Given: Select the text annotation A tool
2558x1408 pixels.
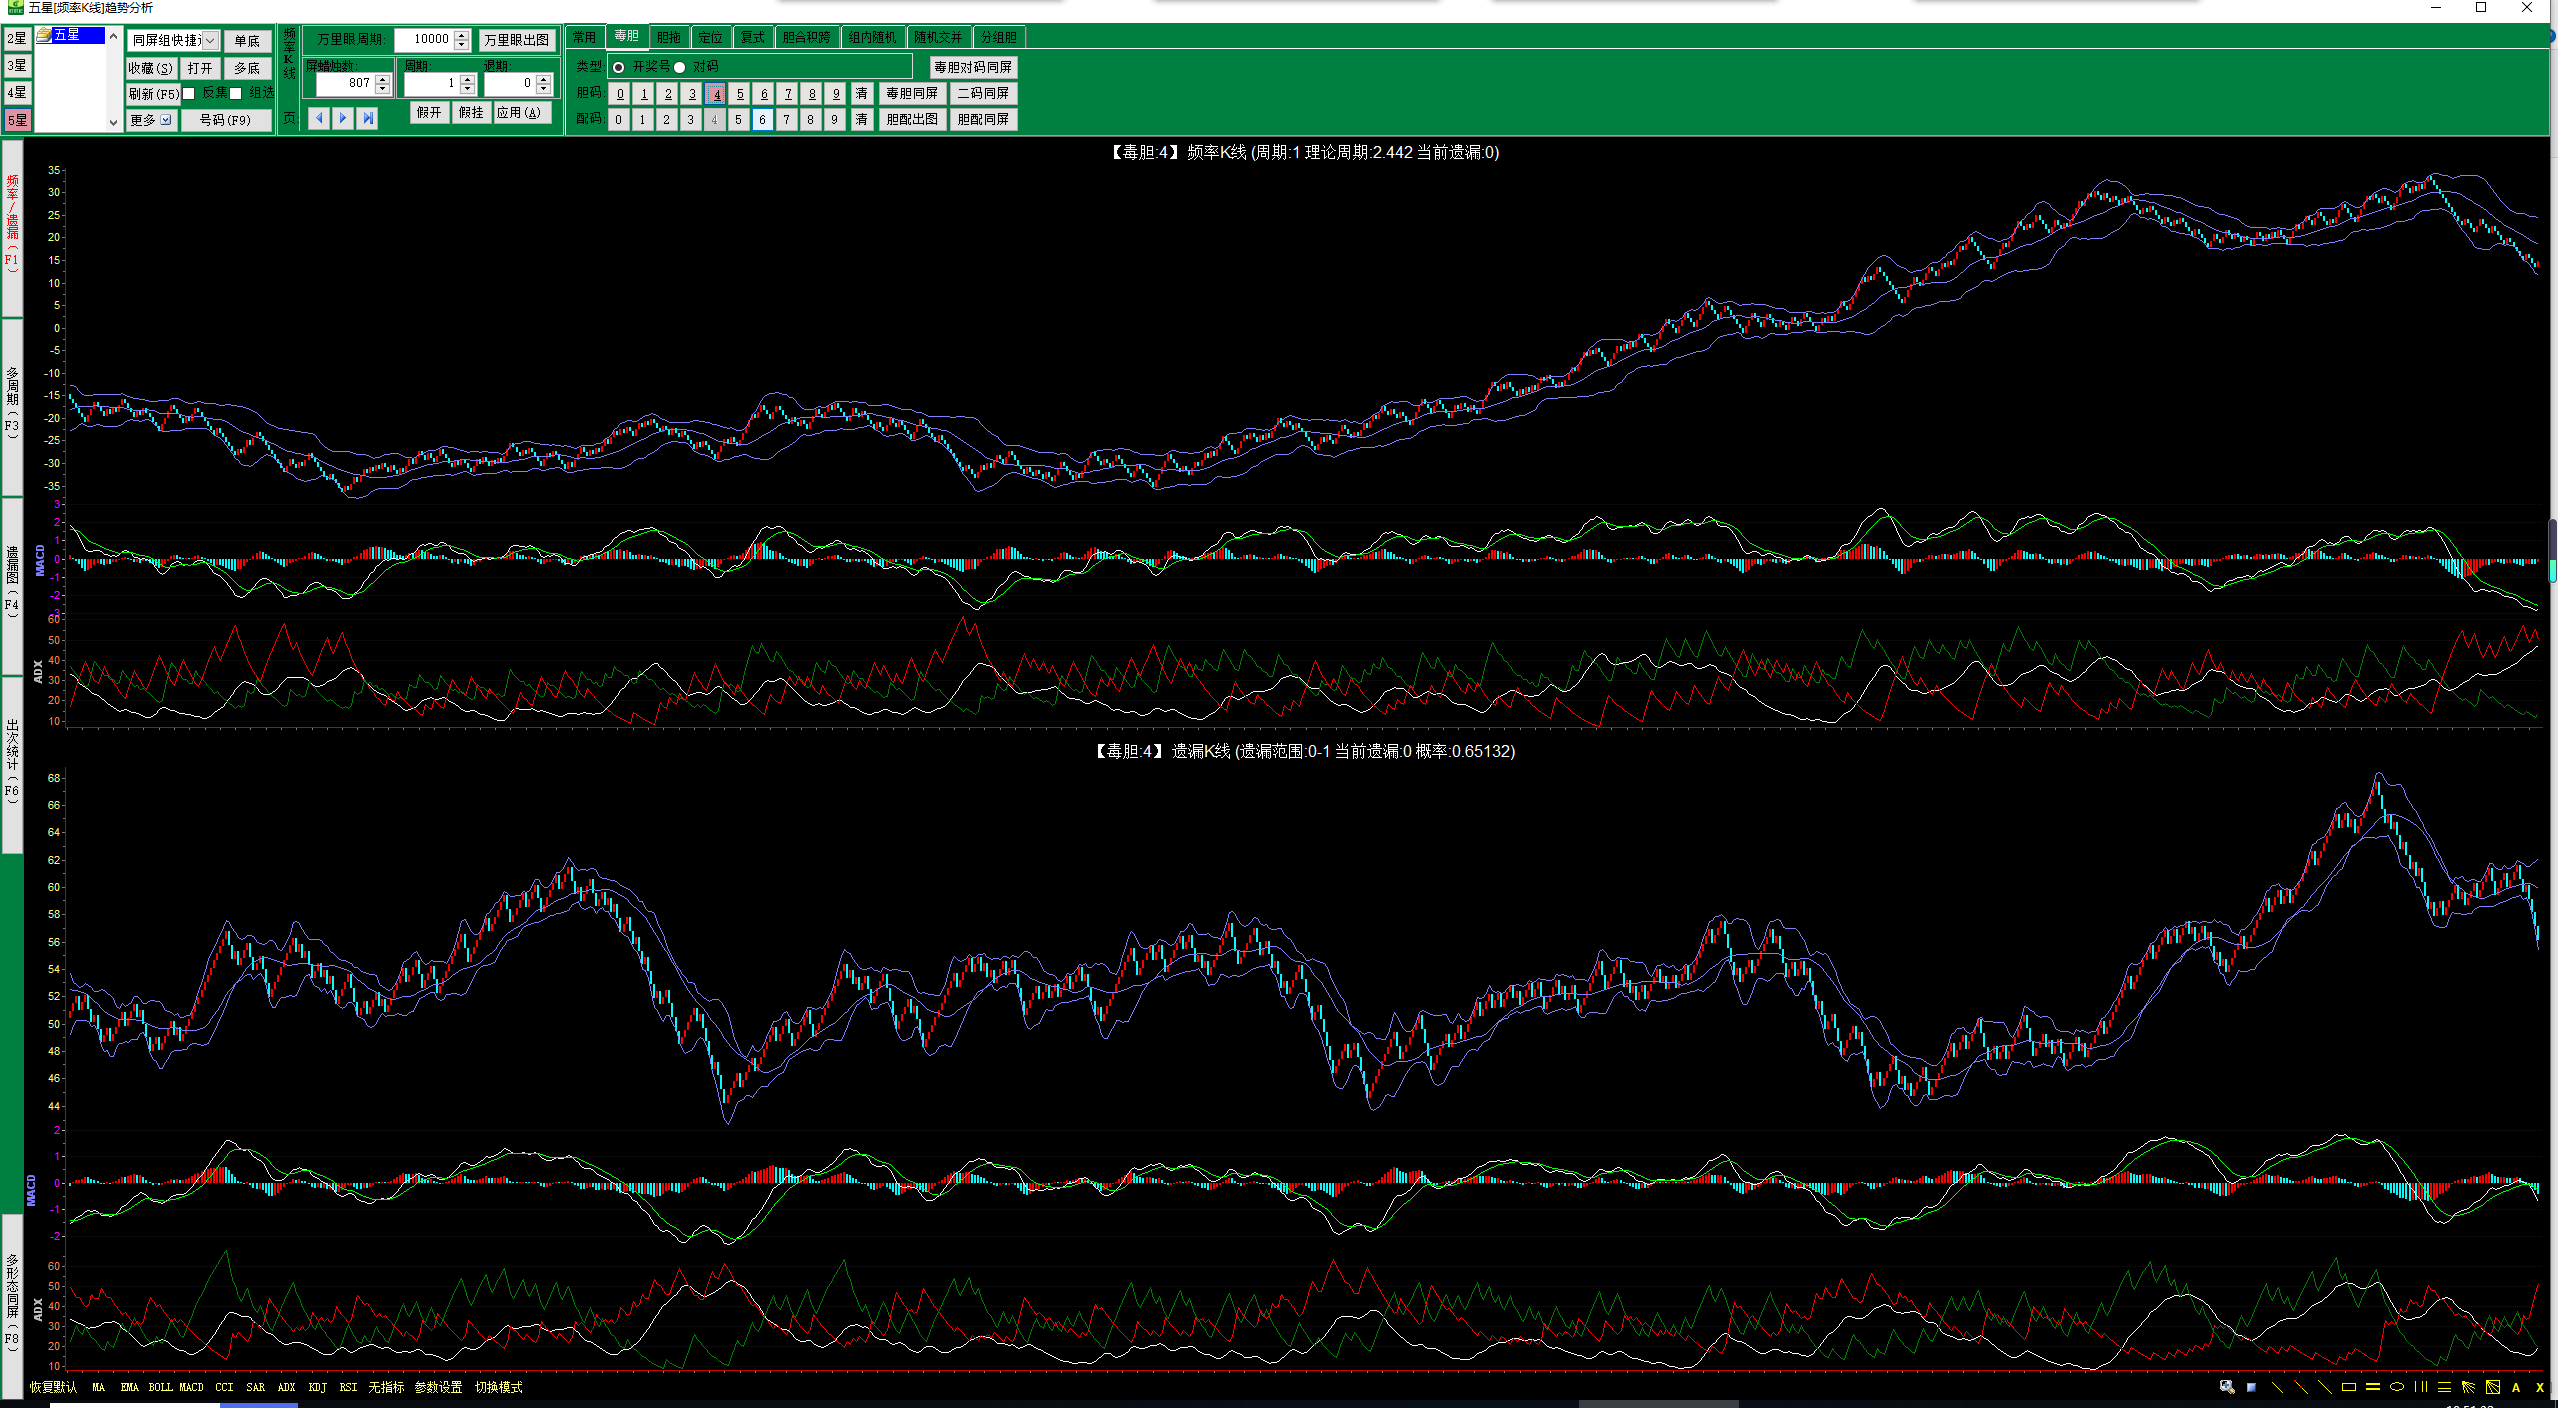Looking at the screenshot, I should [x=2516, y=1387].
